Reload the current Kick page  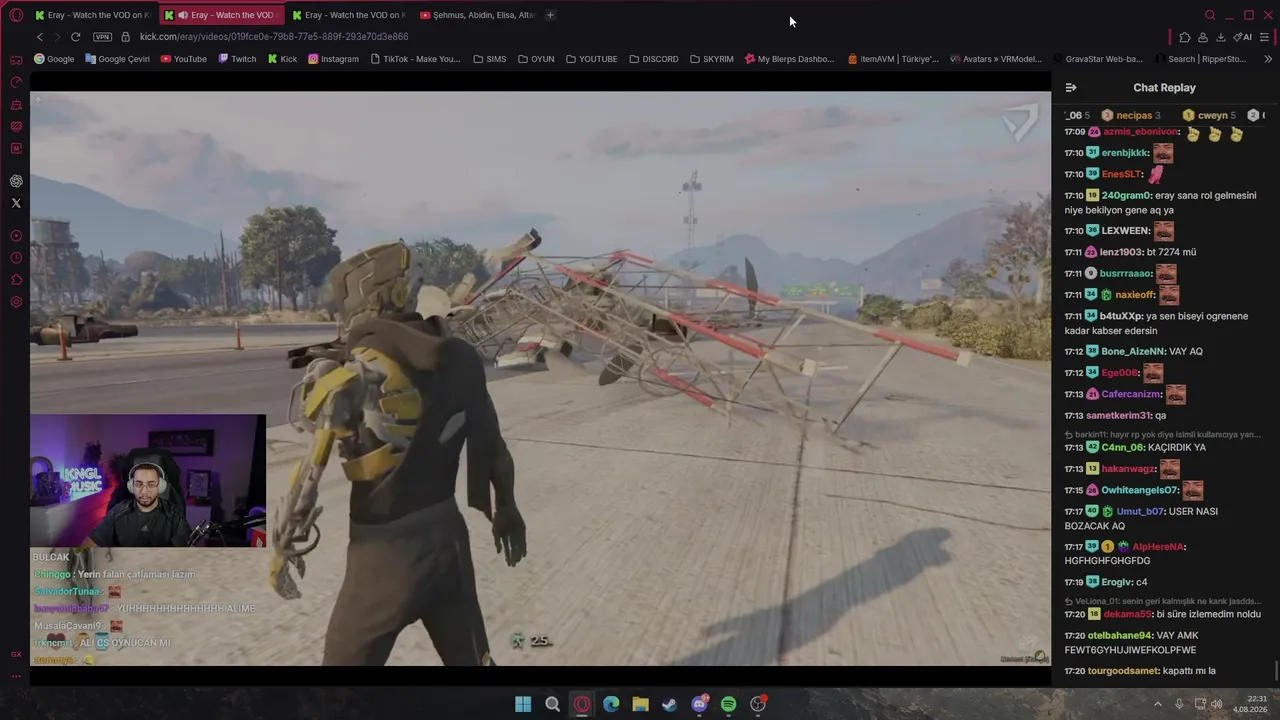(75, 37)
